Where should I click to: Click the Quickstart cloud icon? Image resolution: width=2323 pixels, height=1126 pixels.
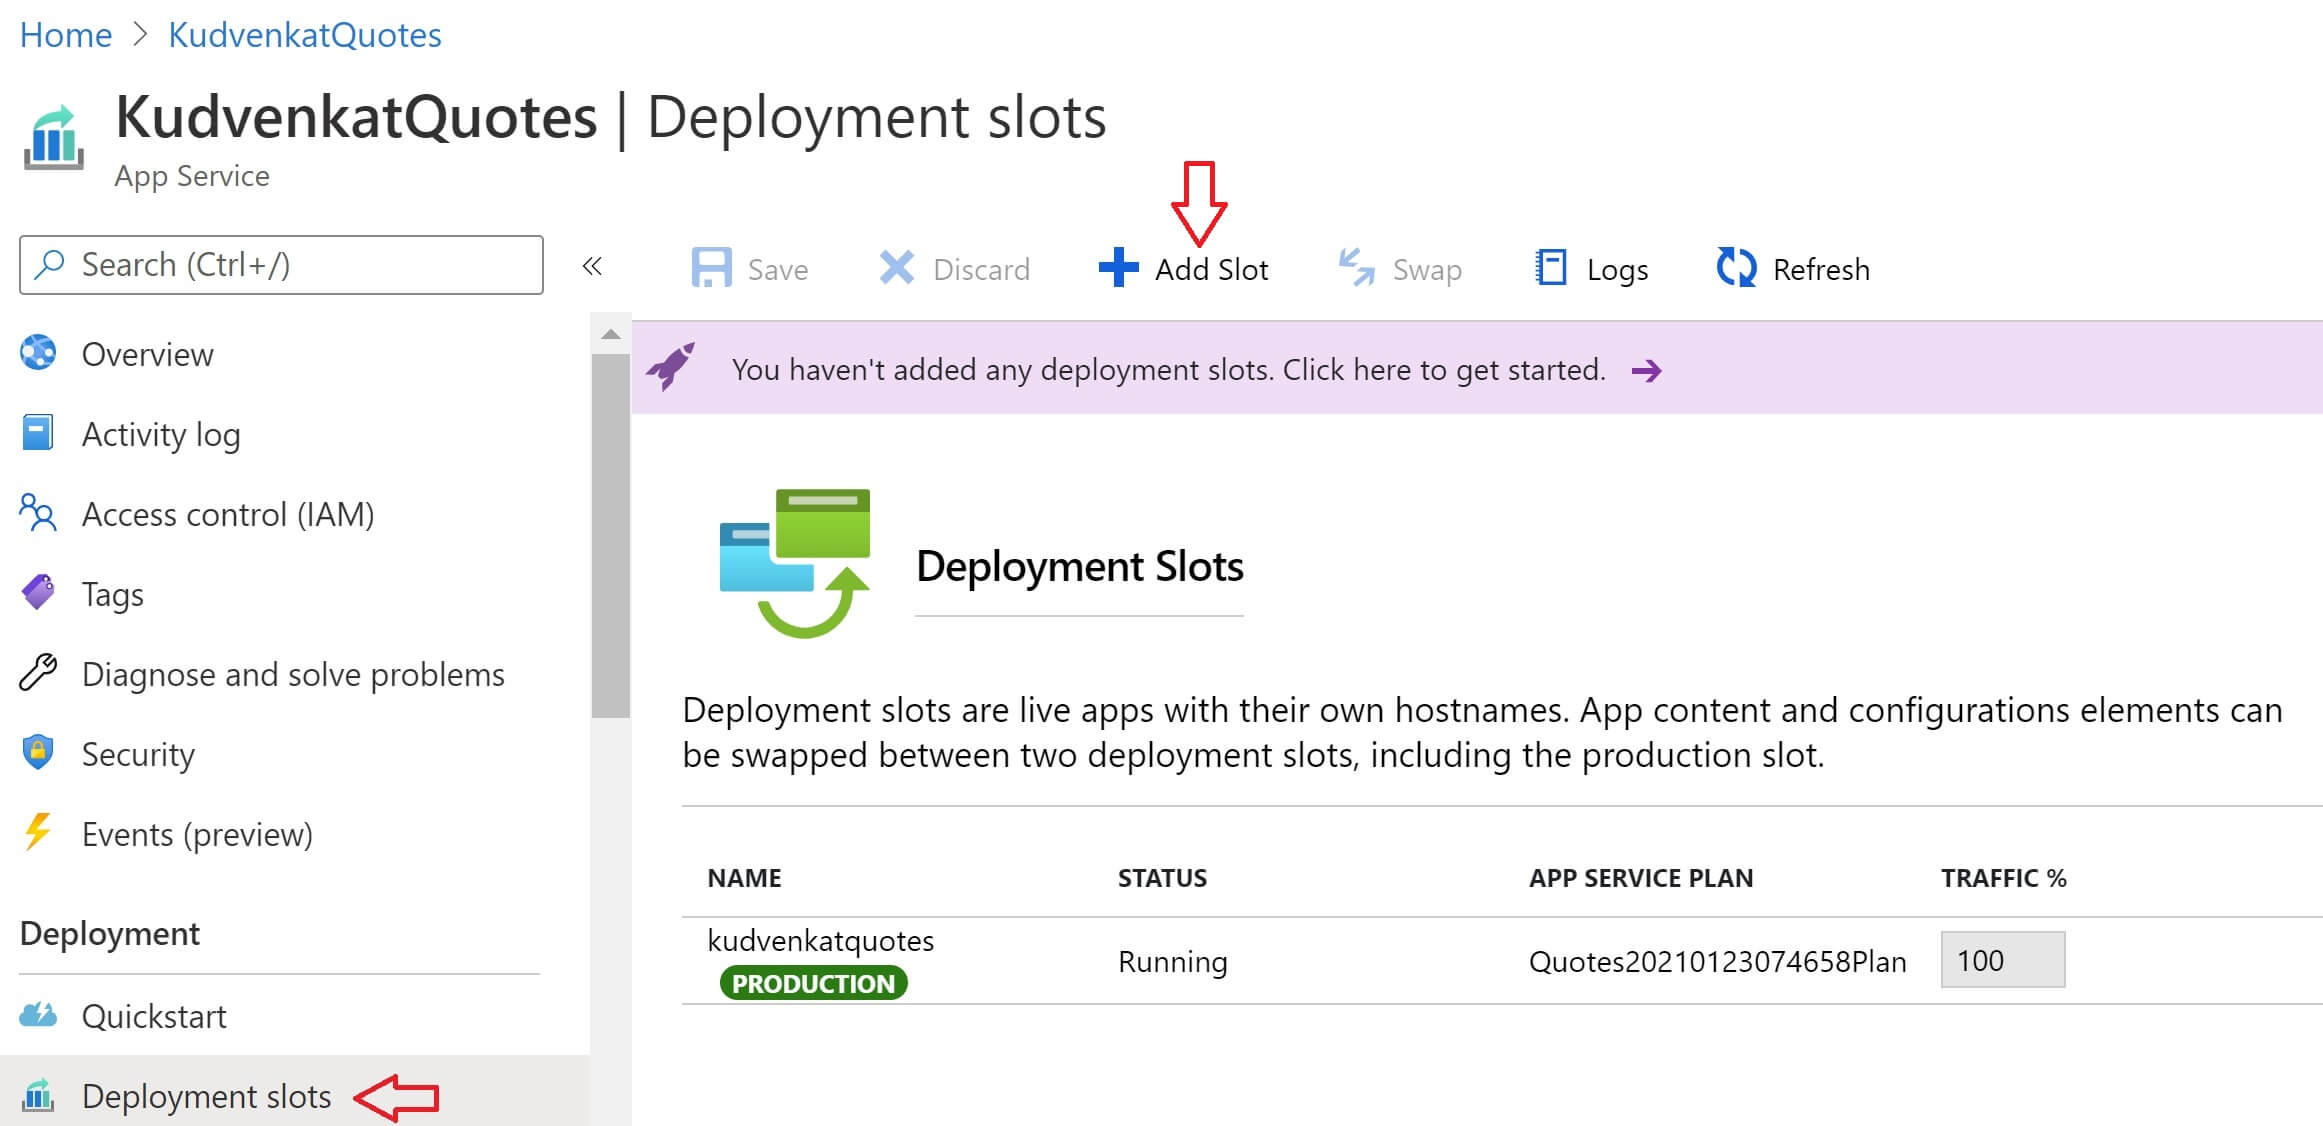coord(38,1015)
